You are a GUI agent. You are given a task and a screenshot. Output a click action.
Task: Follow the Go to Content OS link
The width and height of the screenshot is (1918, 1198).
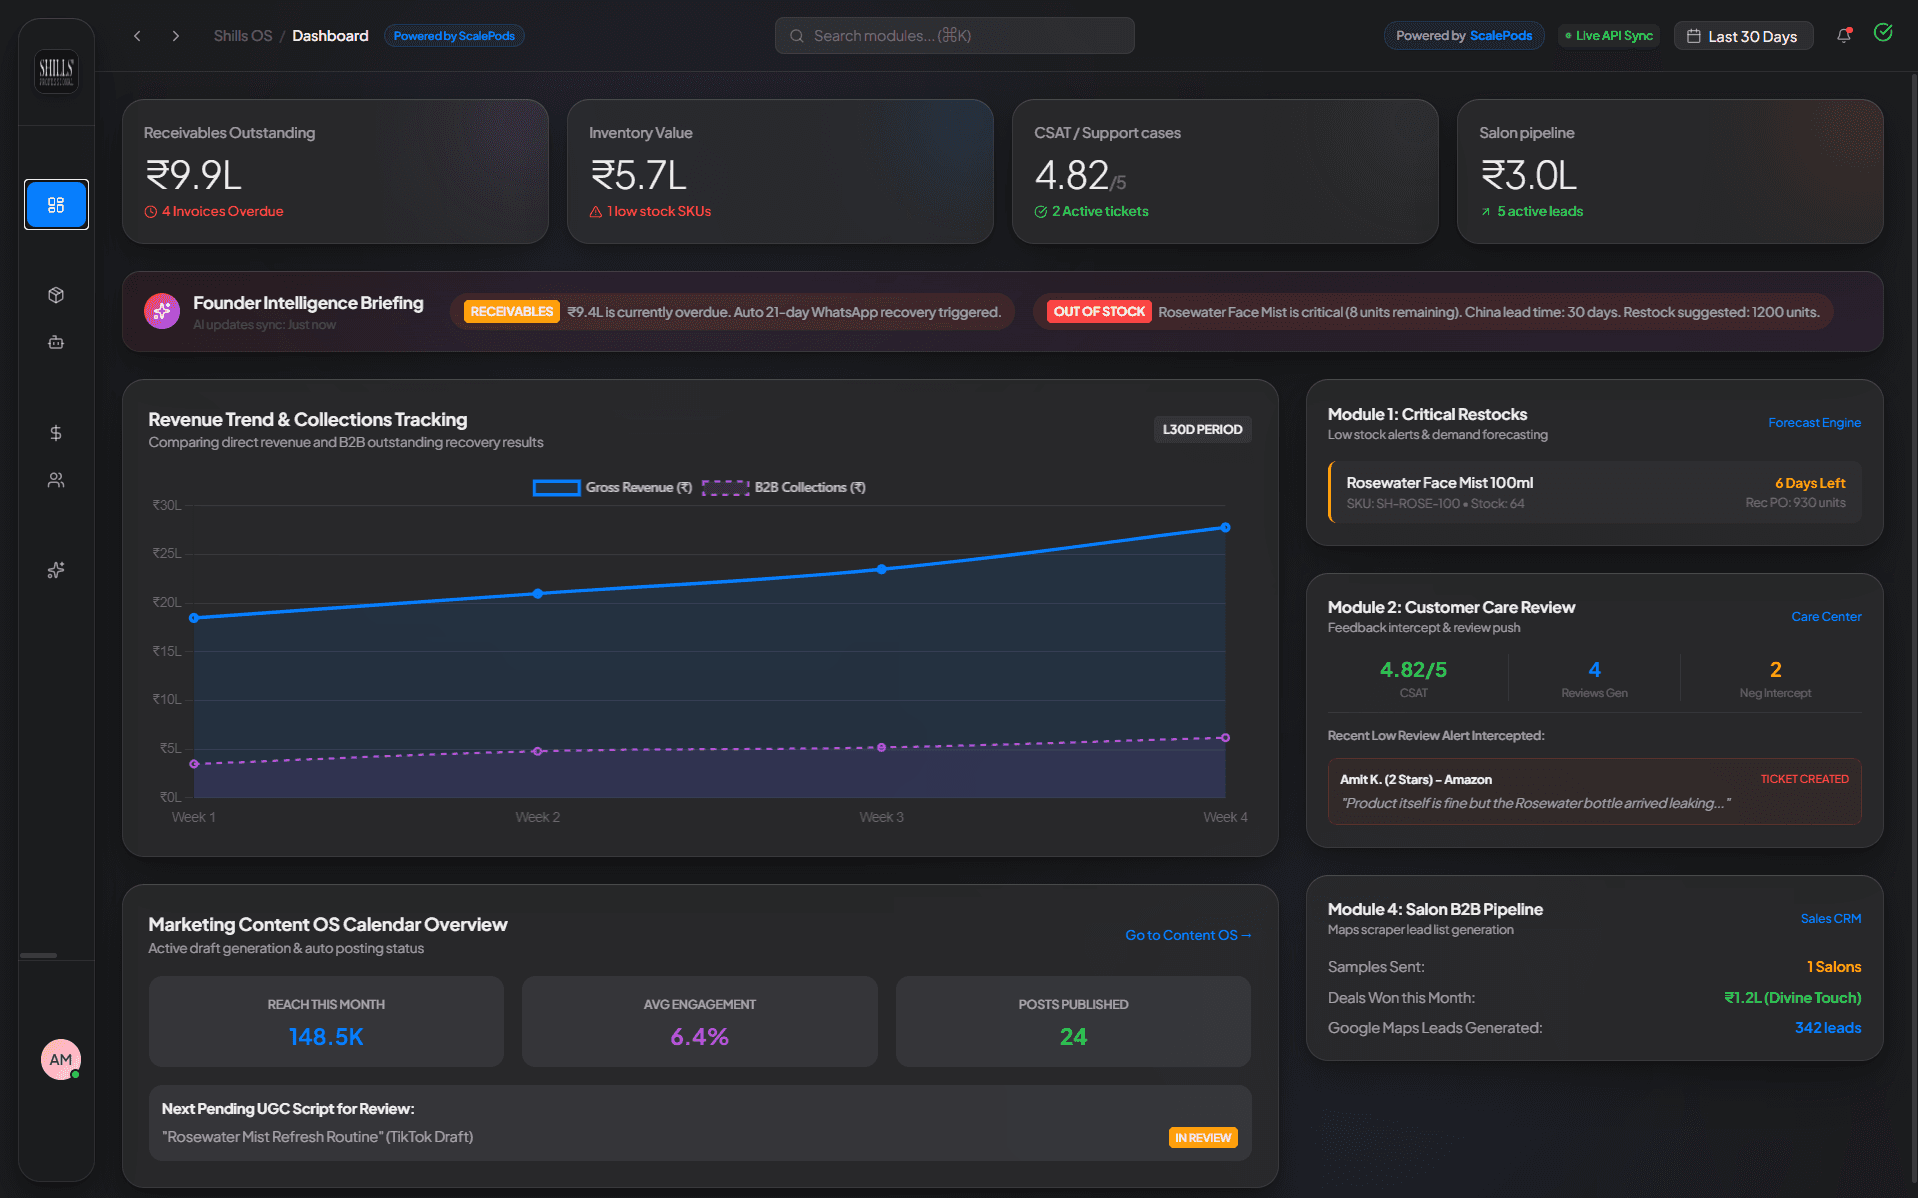tap(1188, 935)
